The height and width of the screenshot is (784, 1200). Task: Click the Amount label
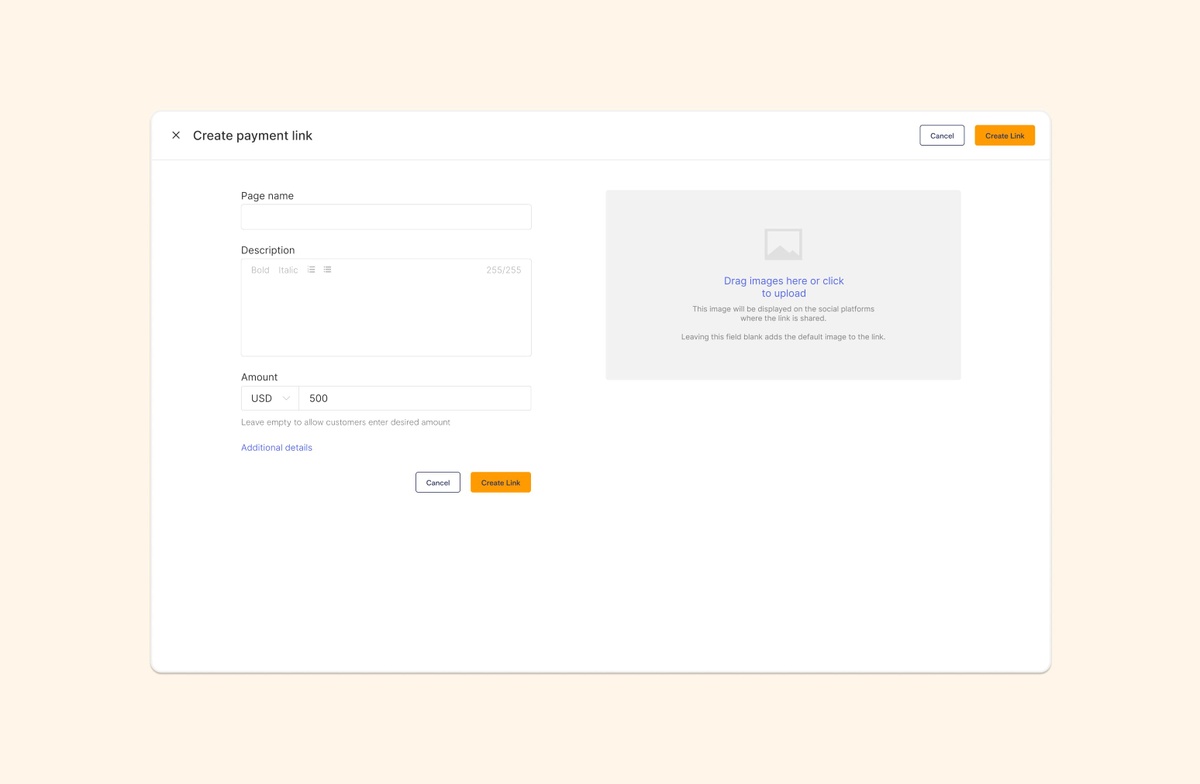pyautogui.click(x=259, y=377)
